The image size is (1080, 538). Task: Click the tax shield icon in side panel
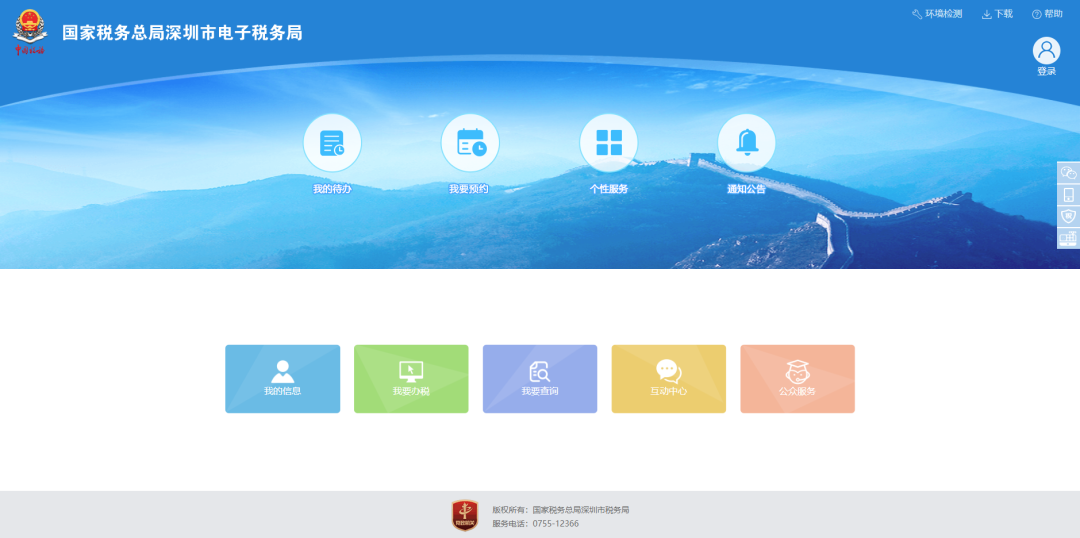(x=1068, y=216)
